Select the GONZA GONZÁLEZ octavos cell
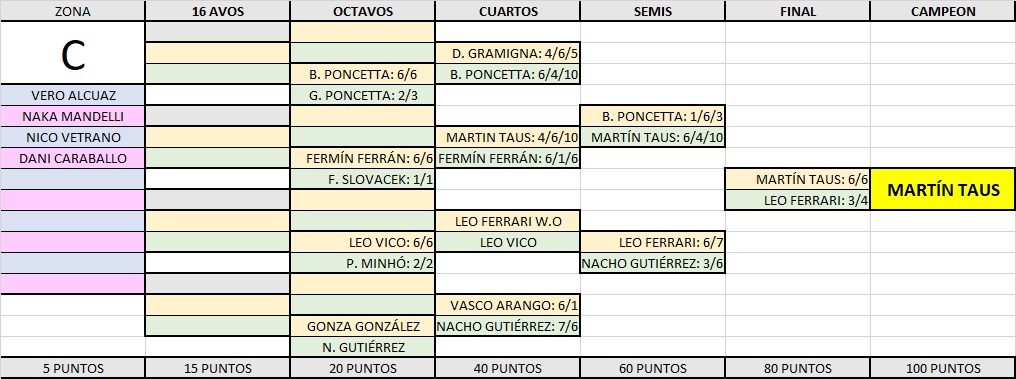 pos(363,327)
